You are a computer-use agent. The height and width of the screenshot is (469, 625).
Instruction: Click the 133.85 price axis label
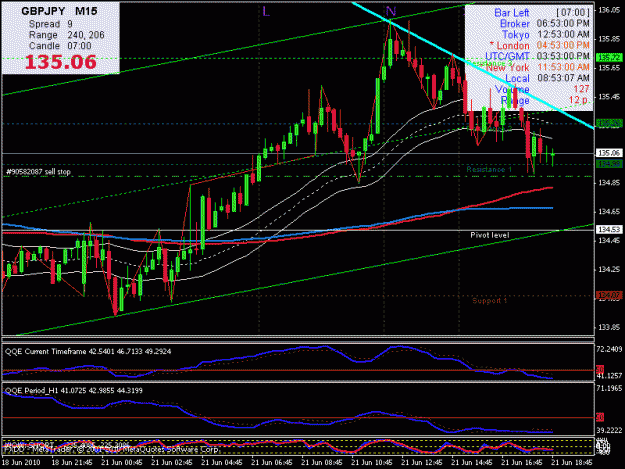point(609,327)
